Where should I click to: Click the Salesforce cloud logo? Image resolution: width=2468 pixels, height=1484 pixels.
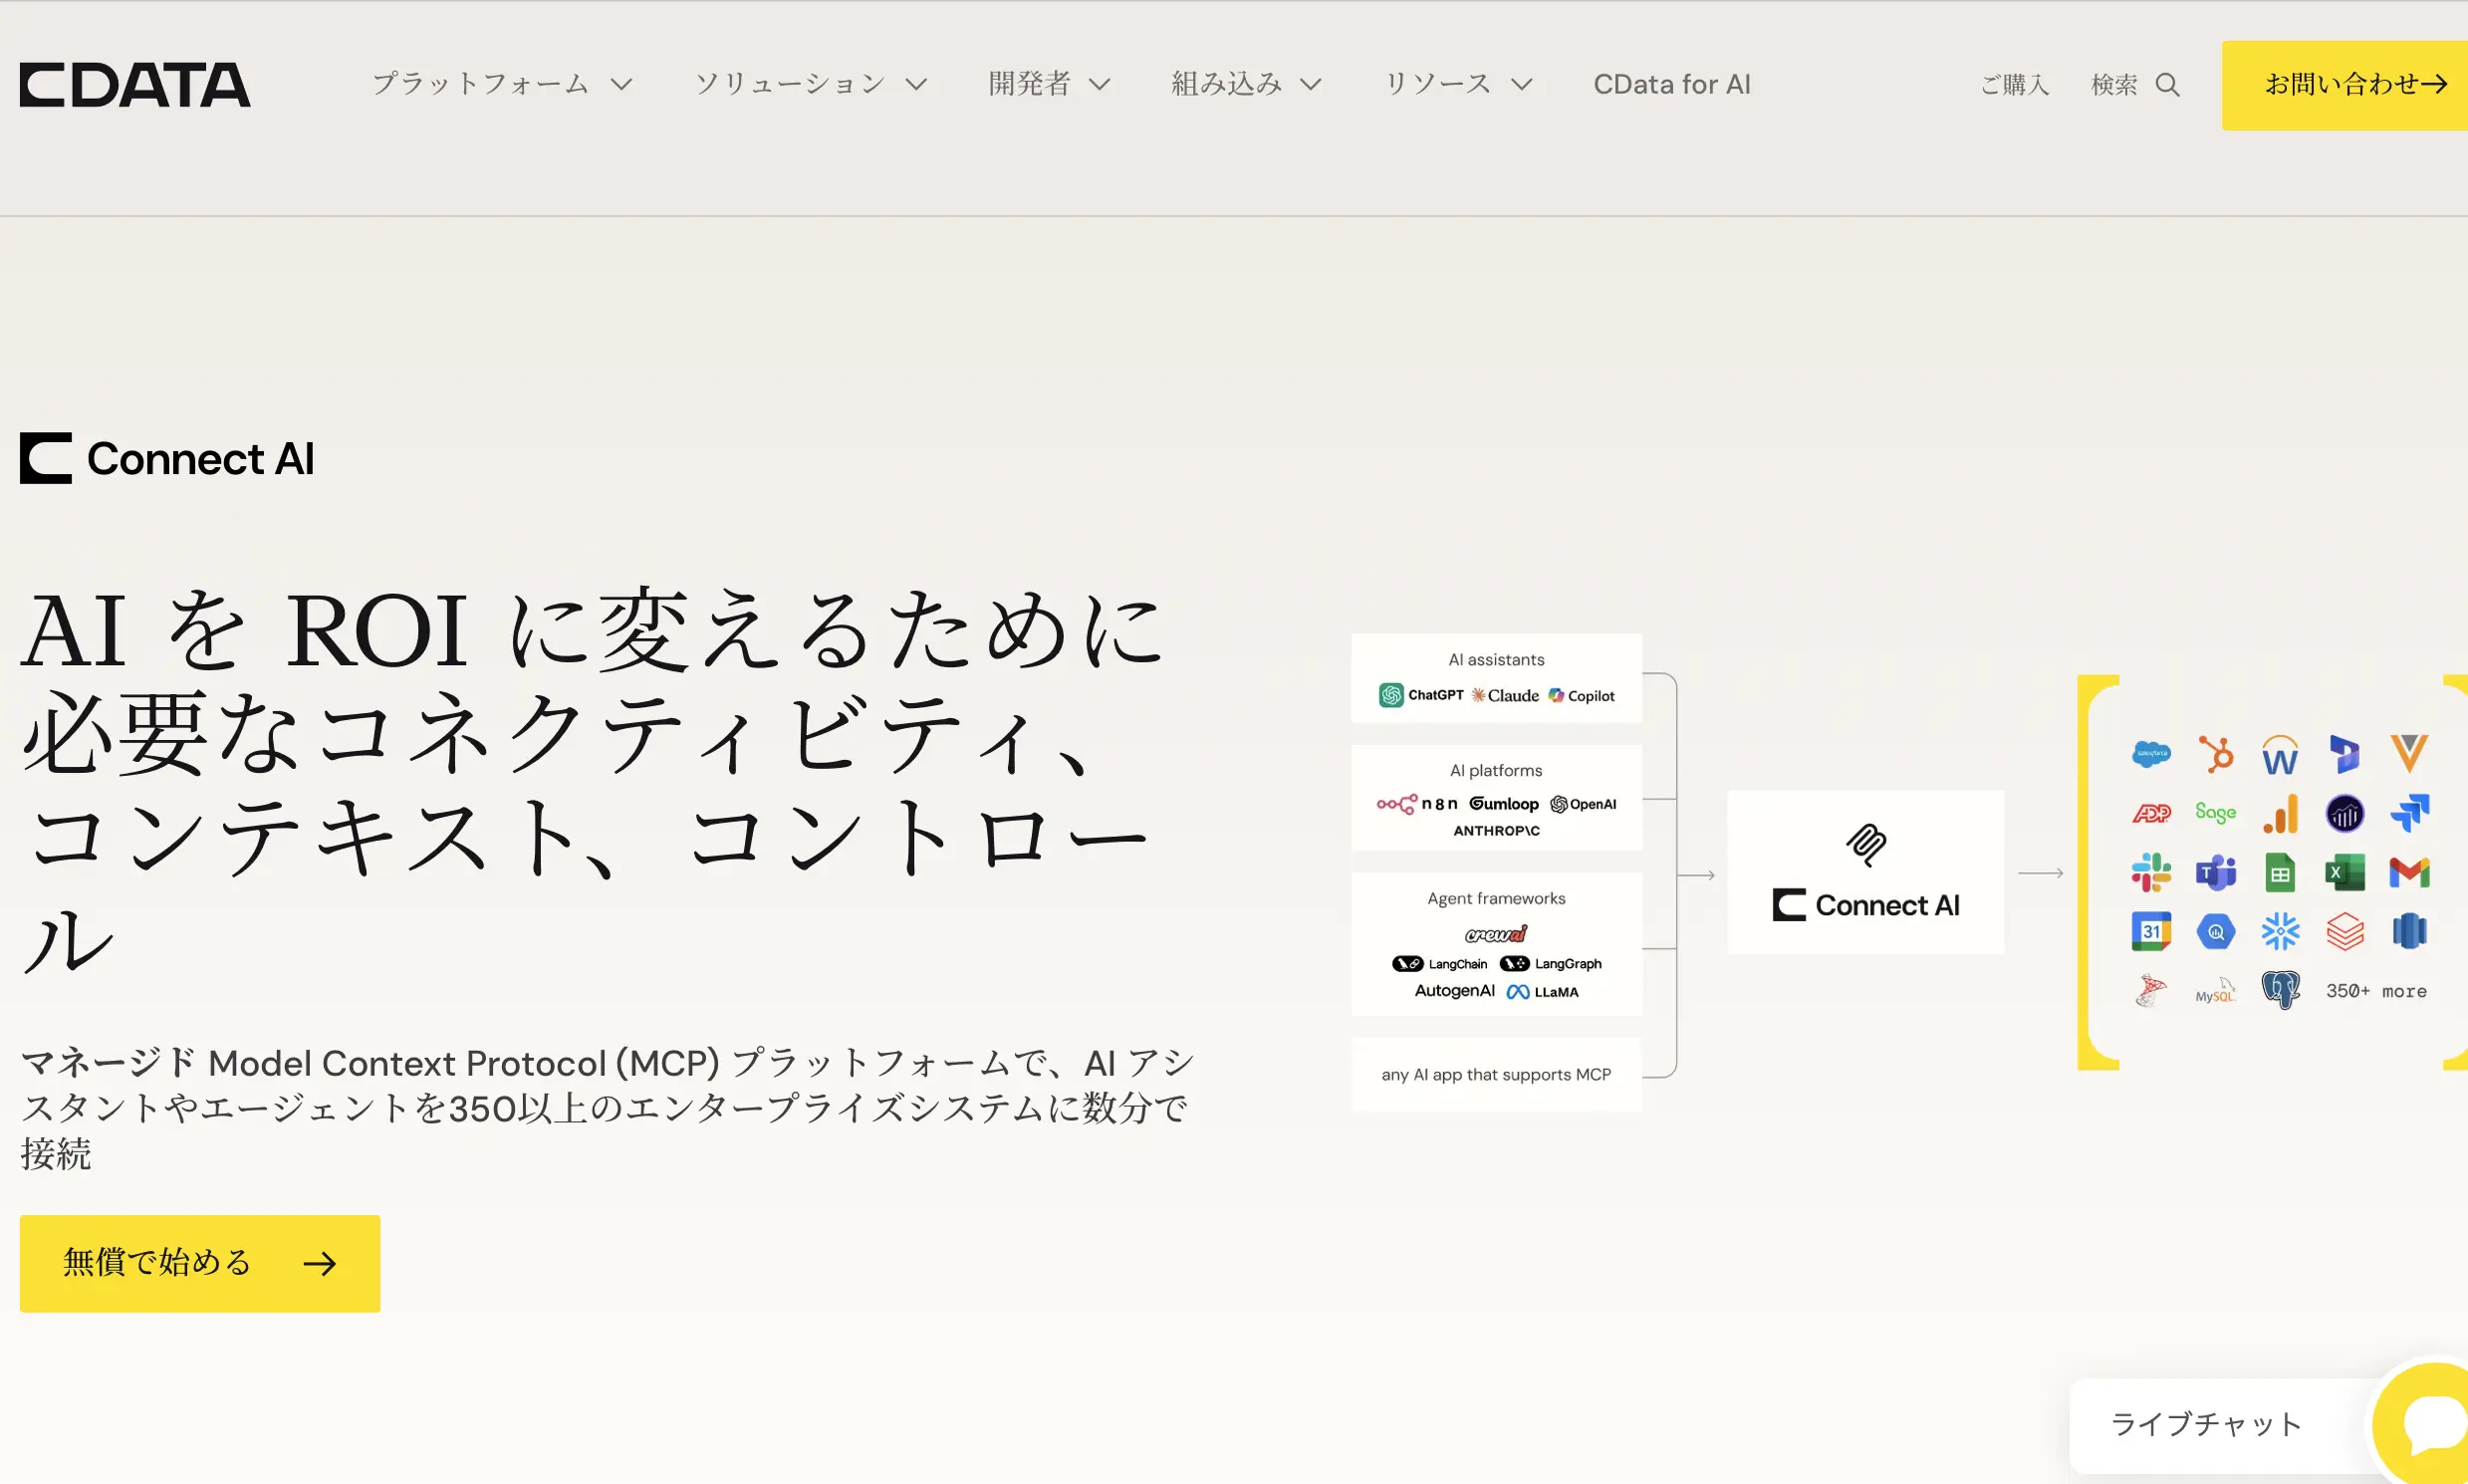(2151, 754)
